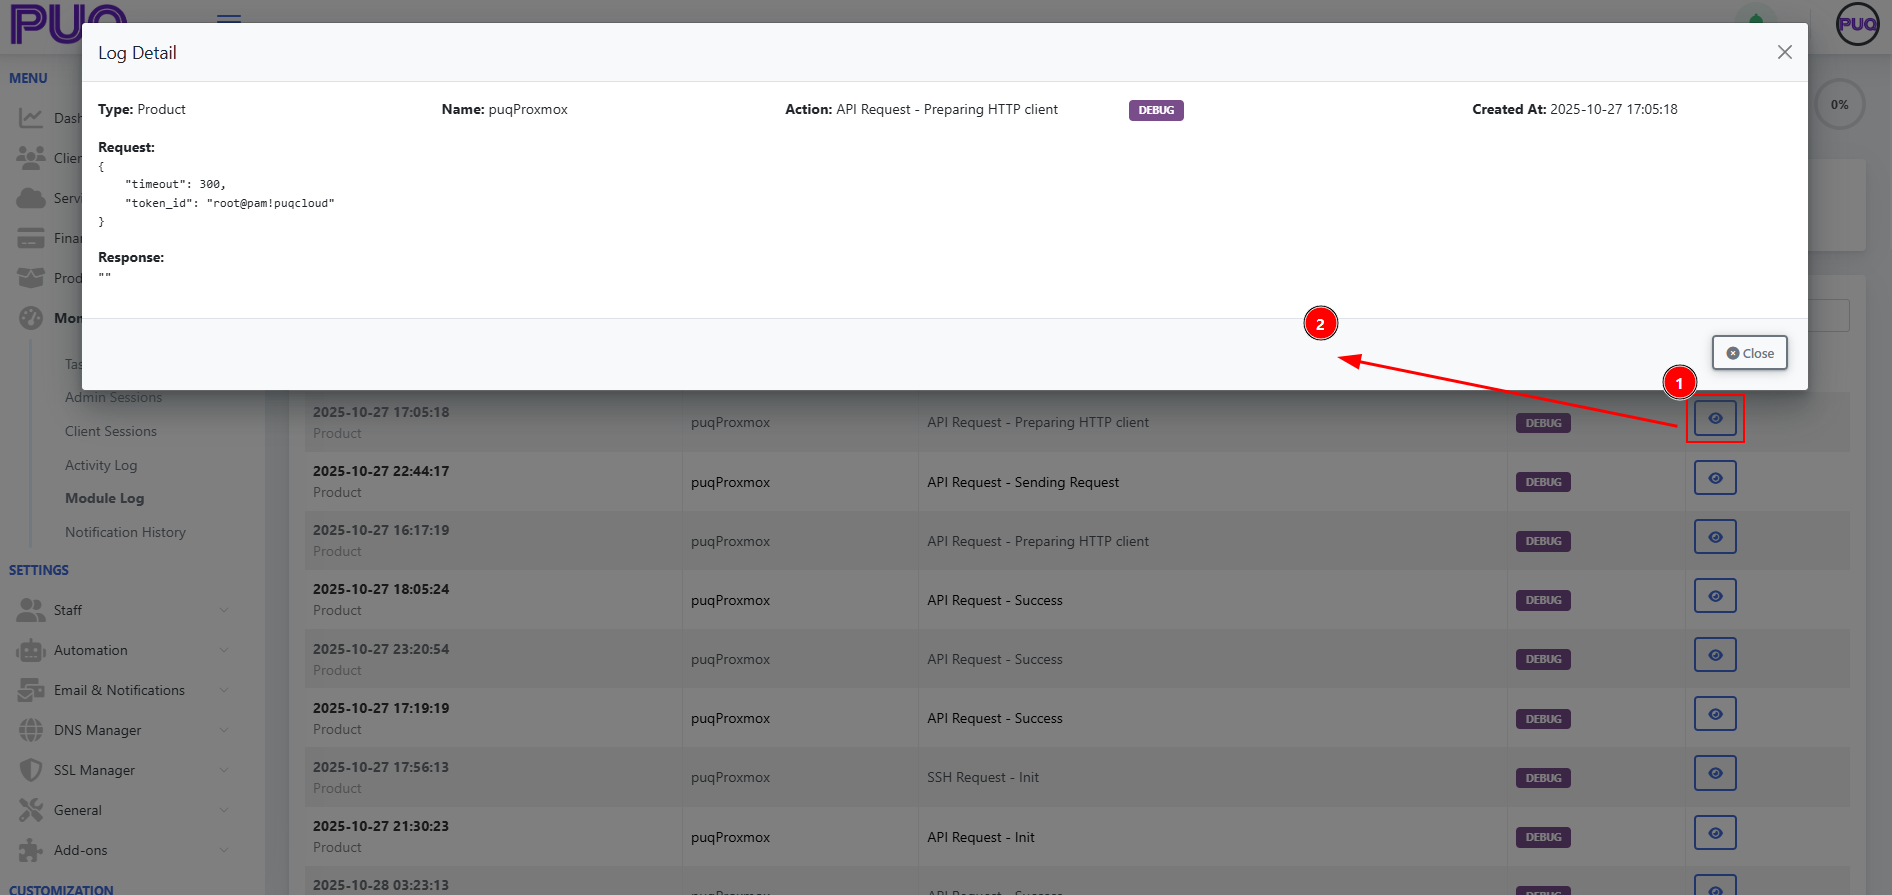View SSH Request - Init log details
The width and height of the screenshot is (1892, 895).
pyautogui.click(x=1714, y=773)
